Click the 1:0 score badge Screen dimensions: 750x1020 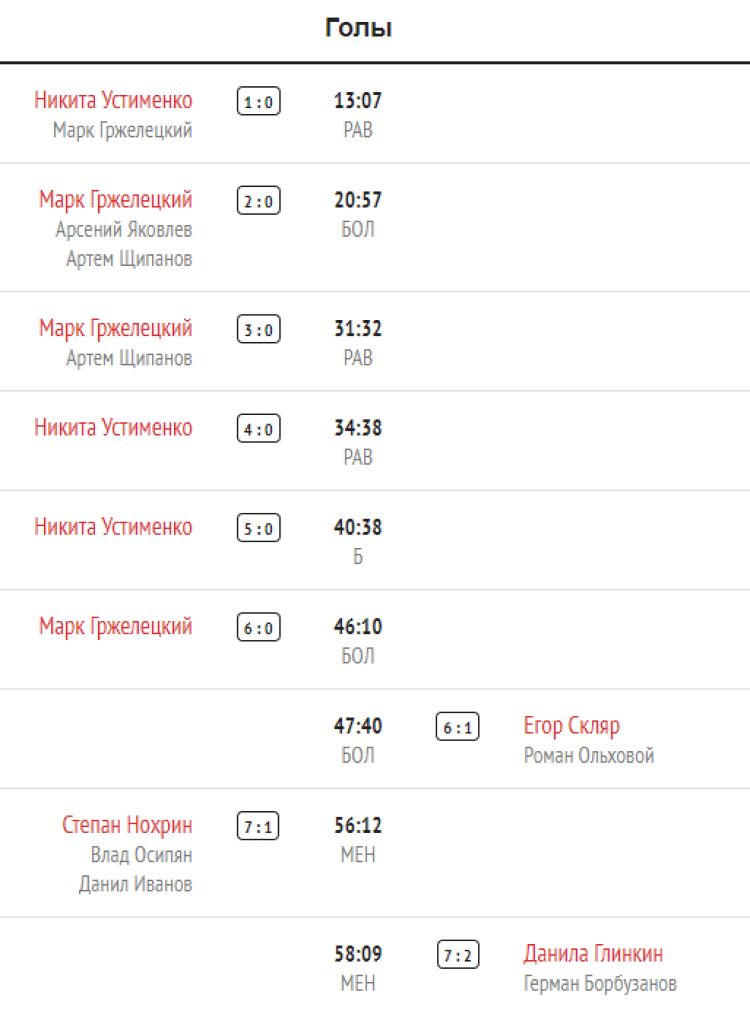[259, 101]
